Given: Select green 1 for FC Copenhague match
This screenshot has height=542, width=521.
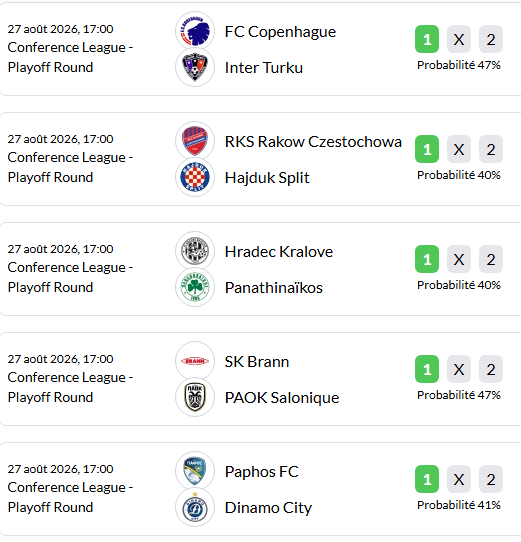Looking at the screenshot, I should point(427,39).
